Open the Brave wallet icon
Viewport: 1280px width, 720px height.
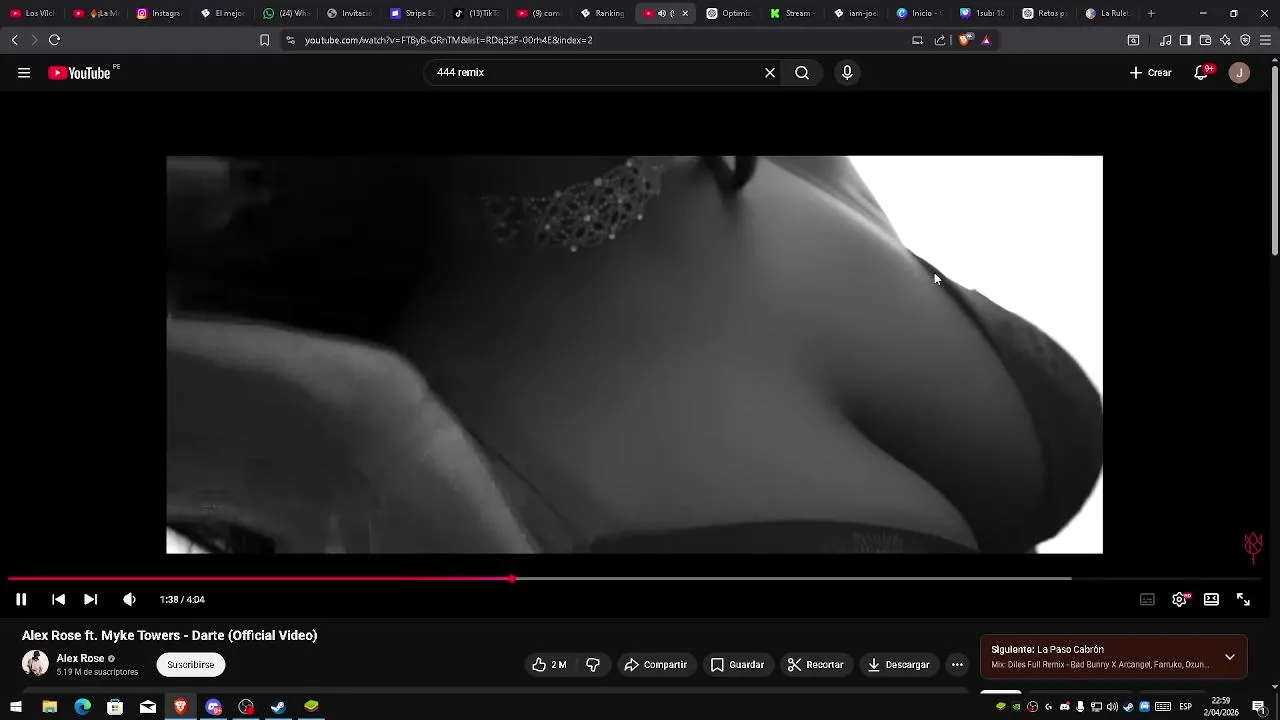1205,40
